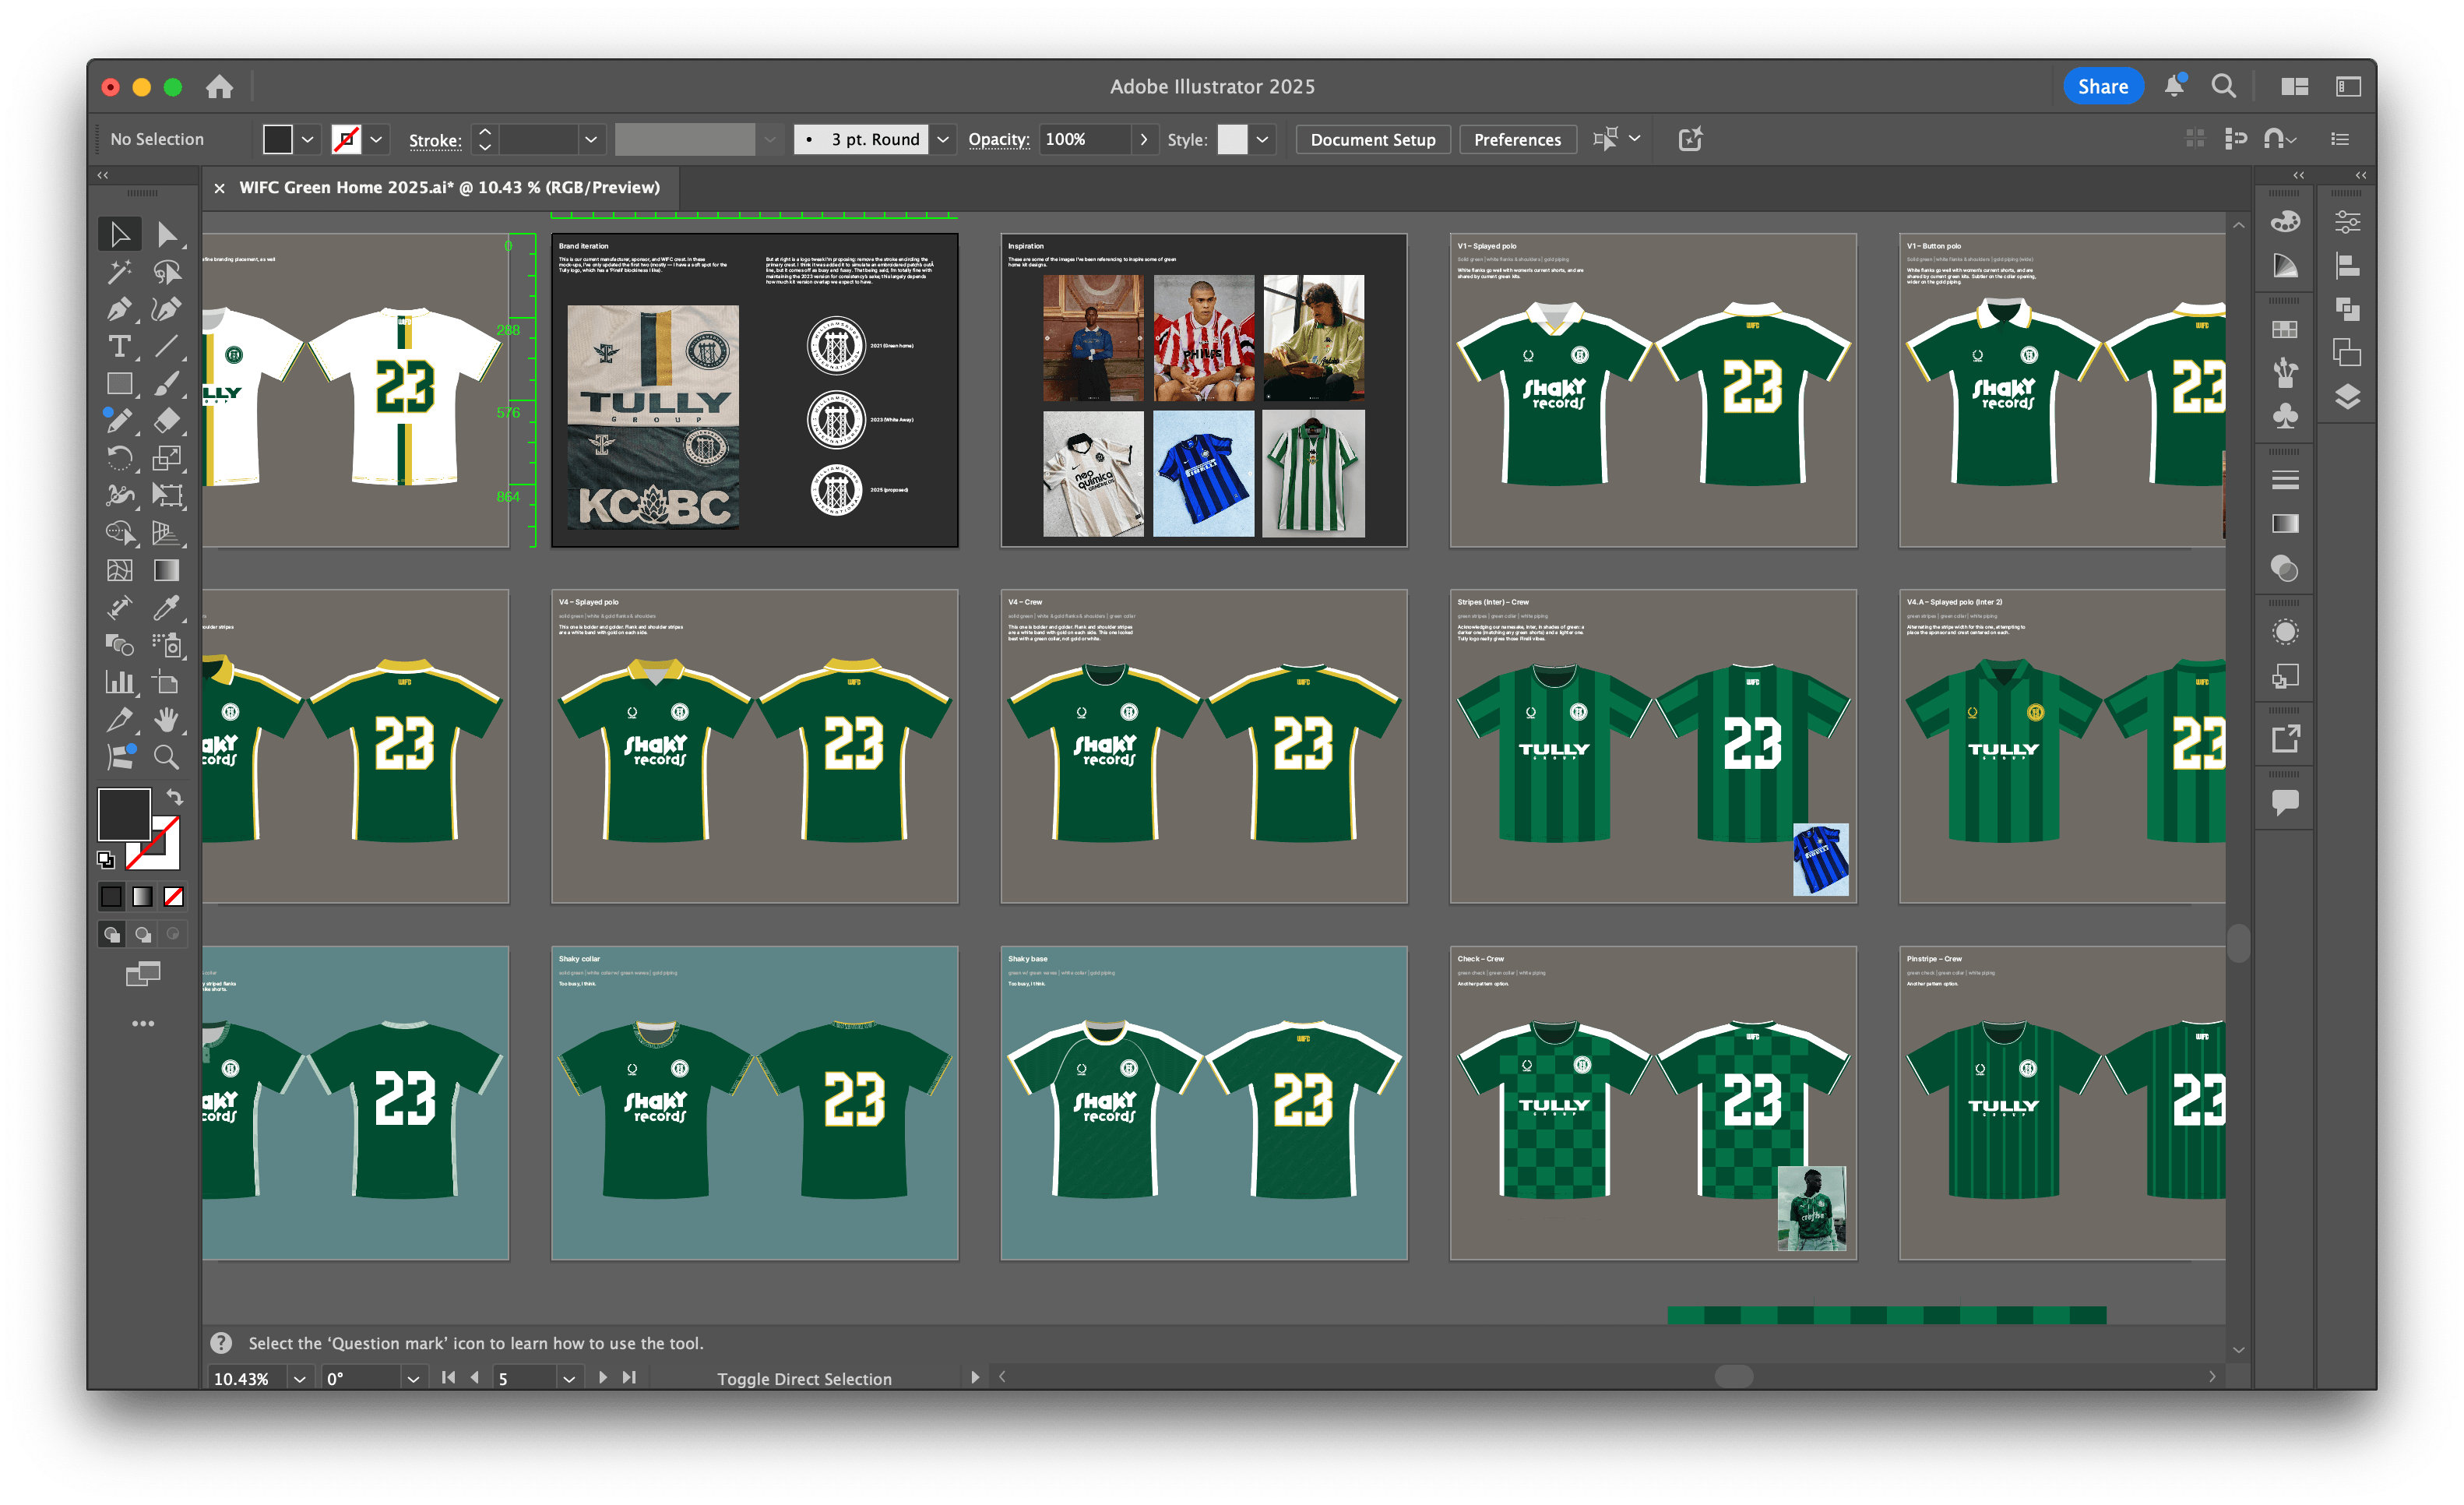2464x1505 pixels.
Task: Select the Zoom magnifier tool
Action: coord(167,758)
